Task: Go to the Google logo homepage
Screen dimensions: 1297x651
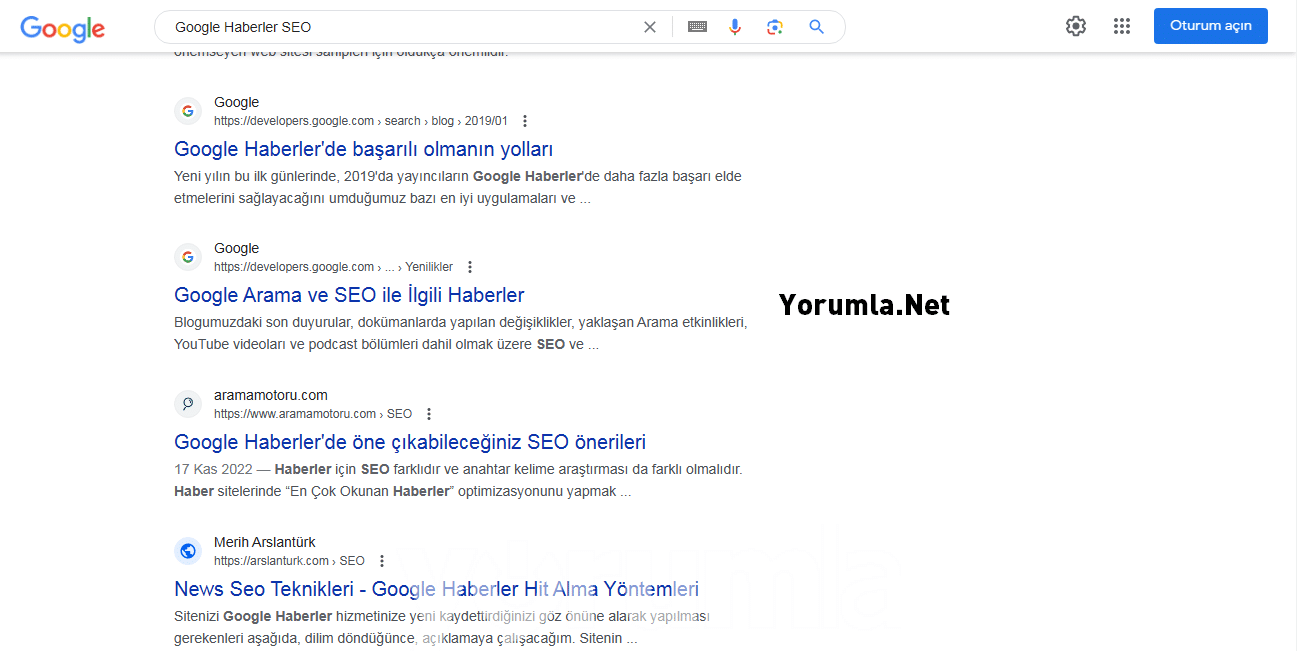Action: (62, 28)
